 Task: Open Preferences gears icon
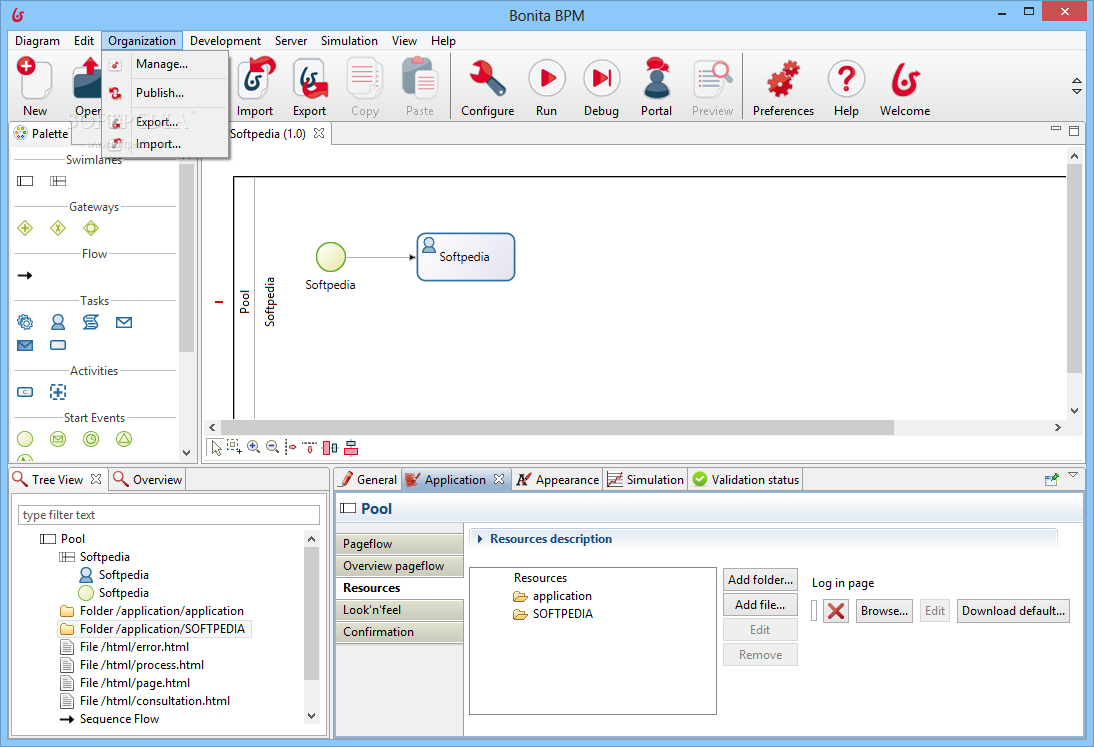click(783, 80)
